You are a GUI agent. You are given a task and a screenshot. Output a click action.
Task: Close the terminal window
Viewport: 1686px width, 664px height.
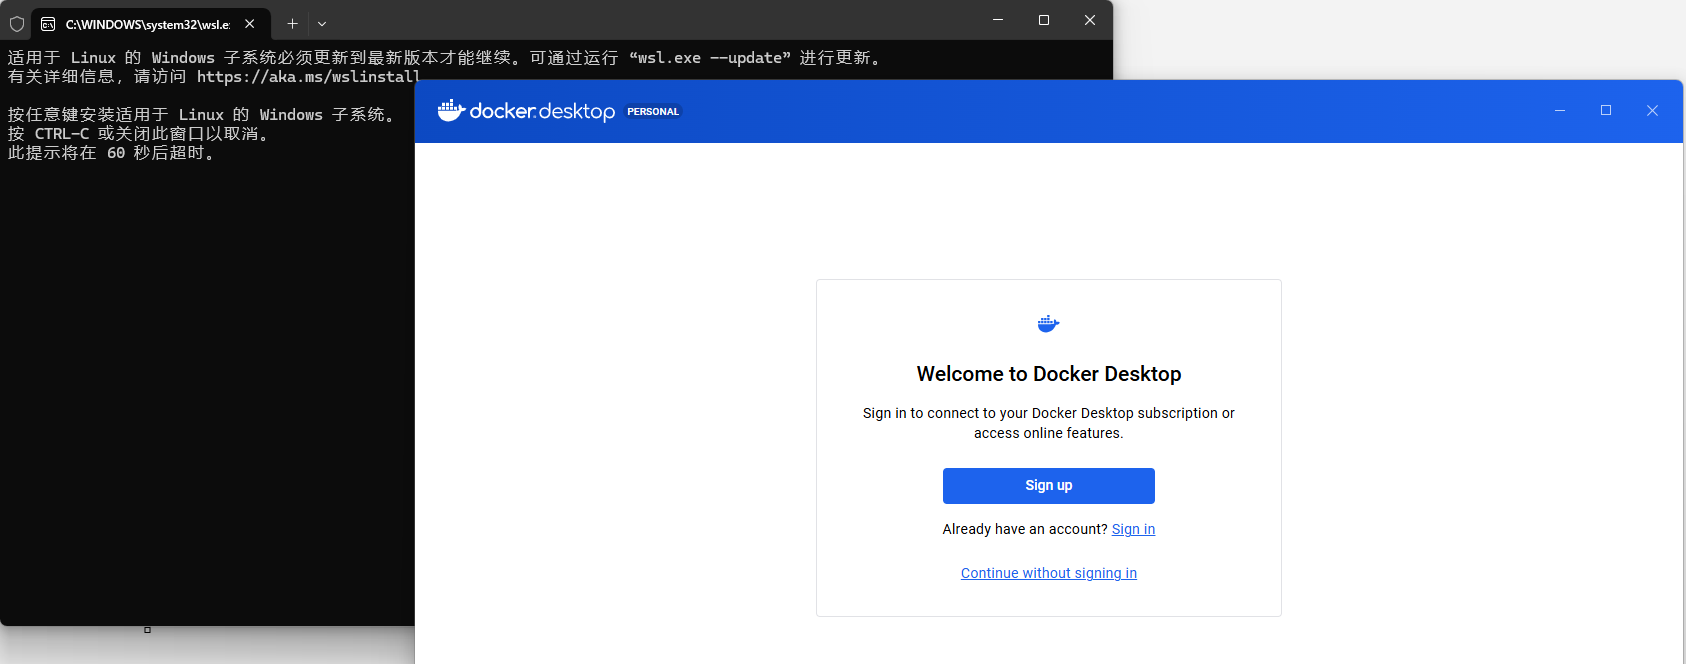tap(1090, 20)
